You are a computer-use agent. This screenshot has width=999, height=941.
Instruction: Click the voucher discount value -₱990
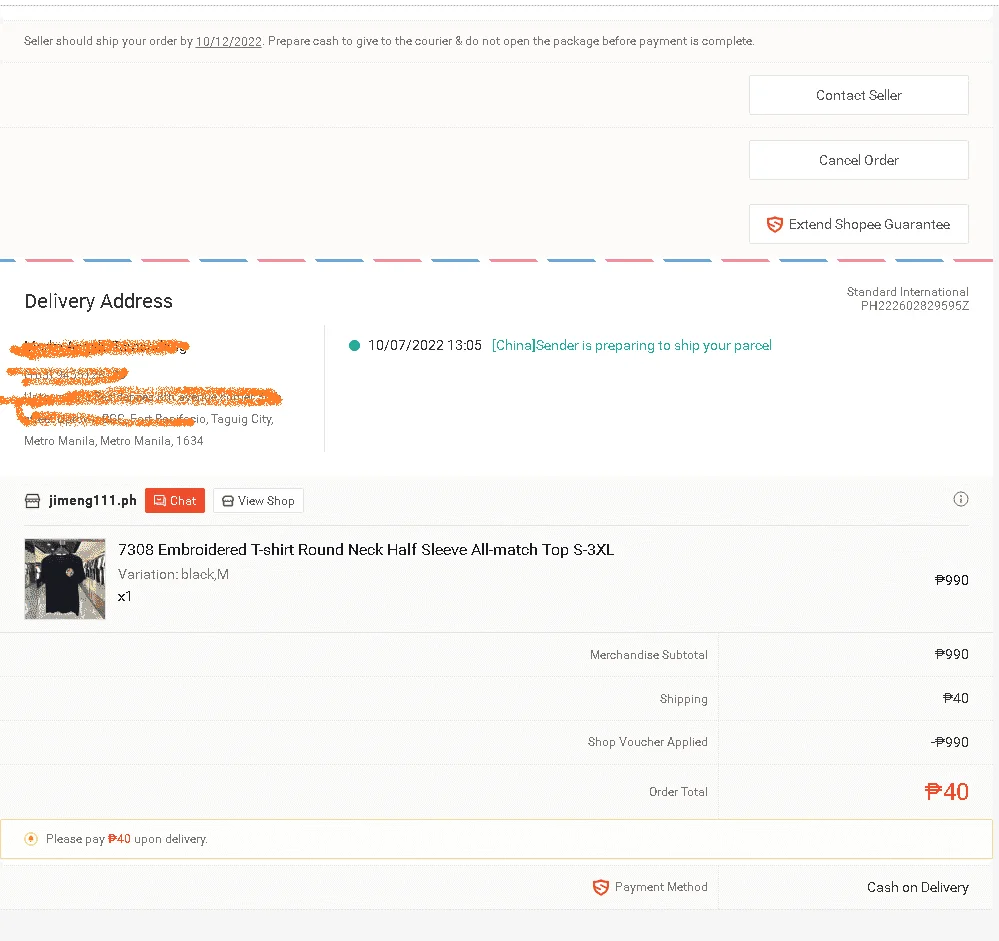(x=949, y=742)
